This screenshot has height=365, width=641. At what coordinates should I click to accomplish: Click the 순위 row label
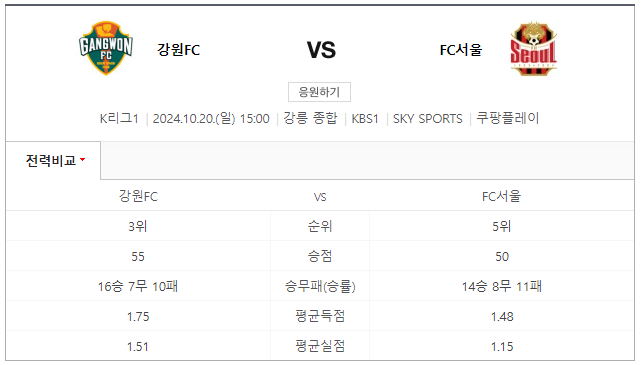point(320,226)
